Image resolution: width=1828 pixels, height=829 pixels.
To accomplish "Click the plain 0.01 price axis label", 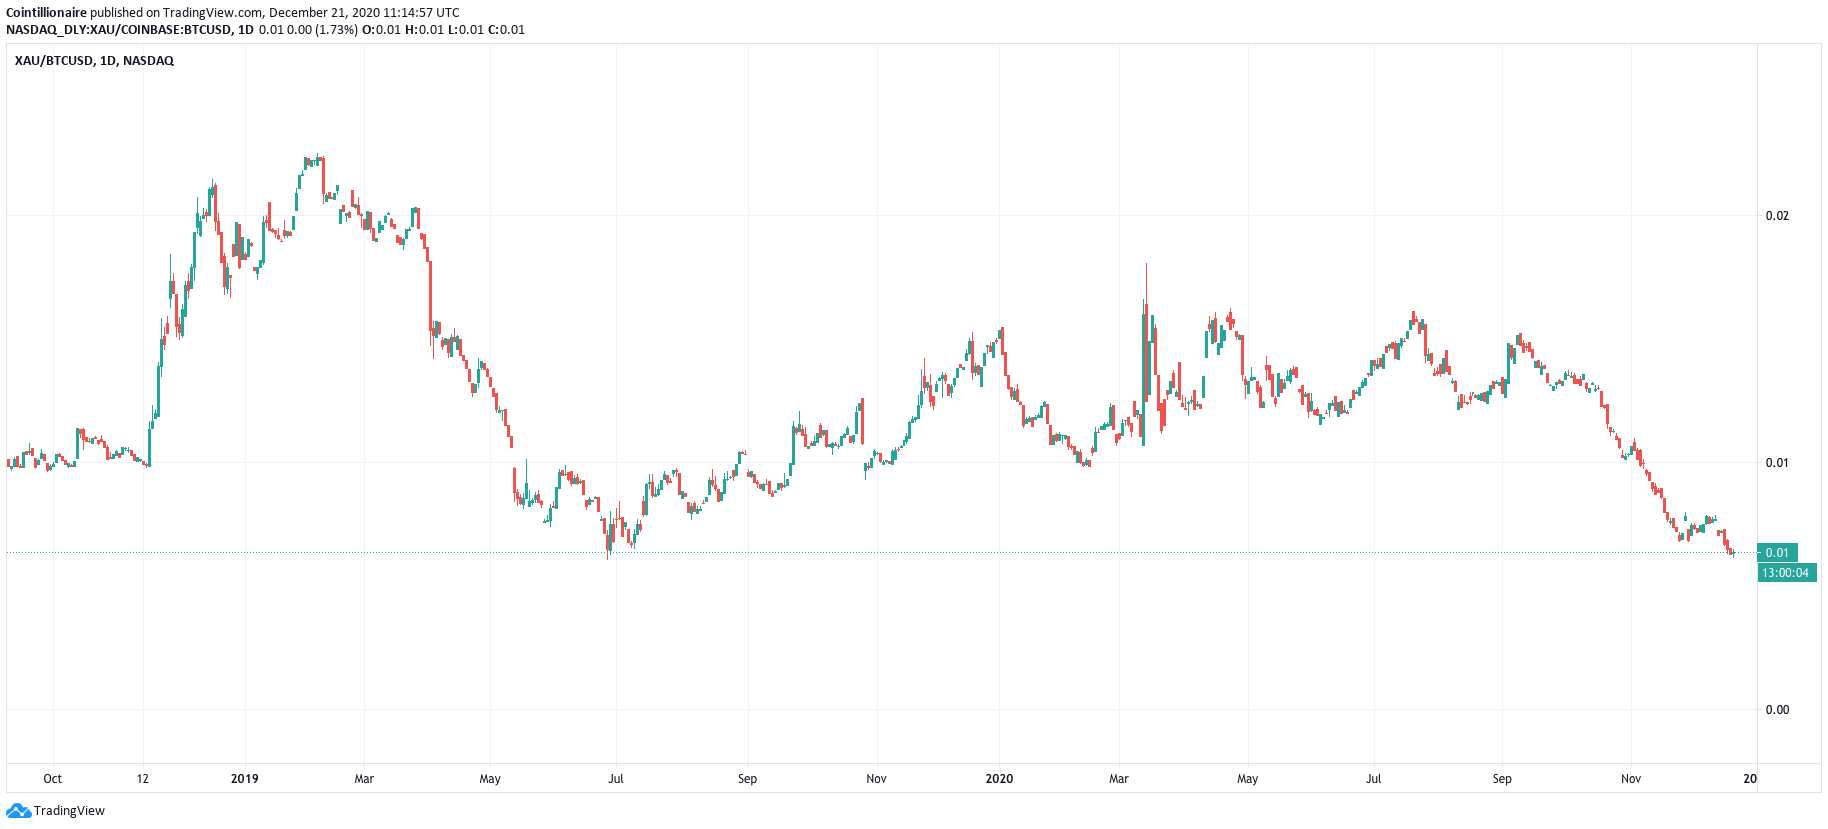I will click(1777, 463).
